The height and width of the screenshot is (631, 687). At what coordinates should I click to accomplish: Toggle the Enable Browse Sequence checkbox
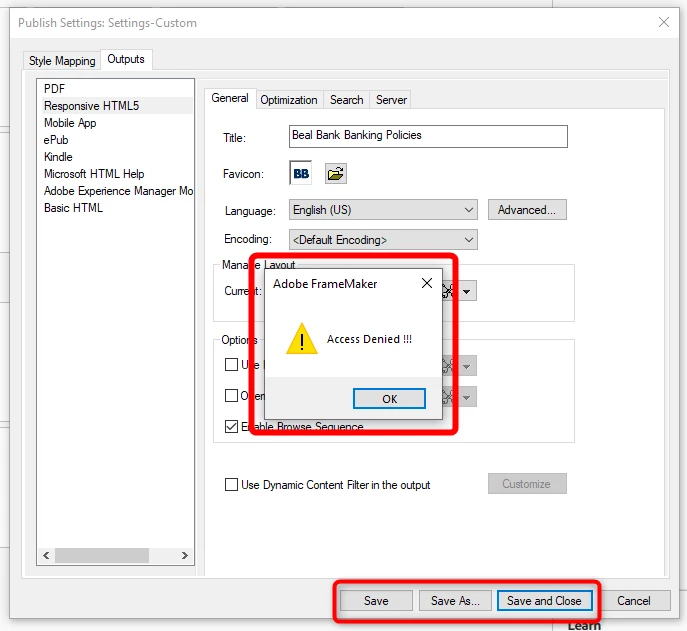[x=231, y=426]
